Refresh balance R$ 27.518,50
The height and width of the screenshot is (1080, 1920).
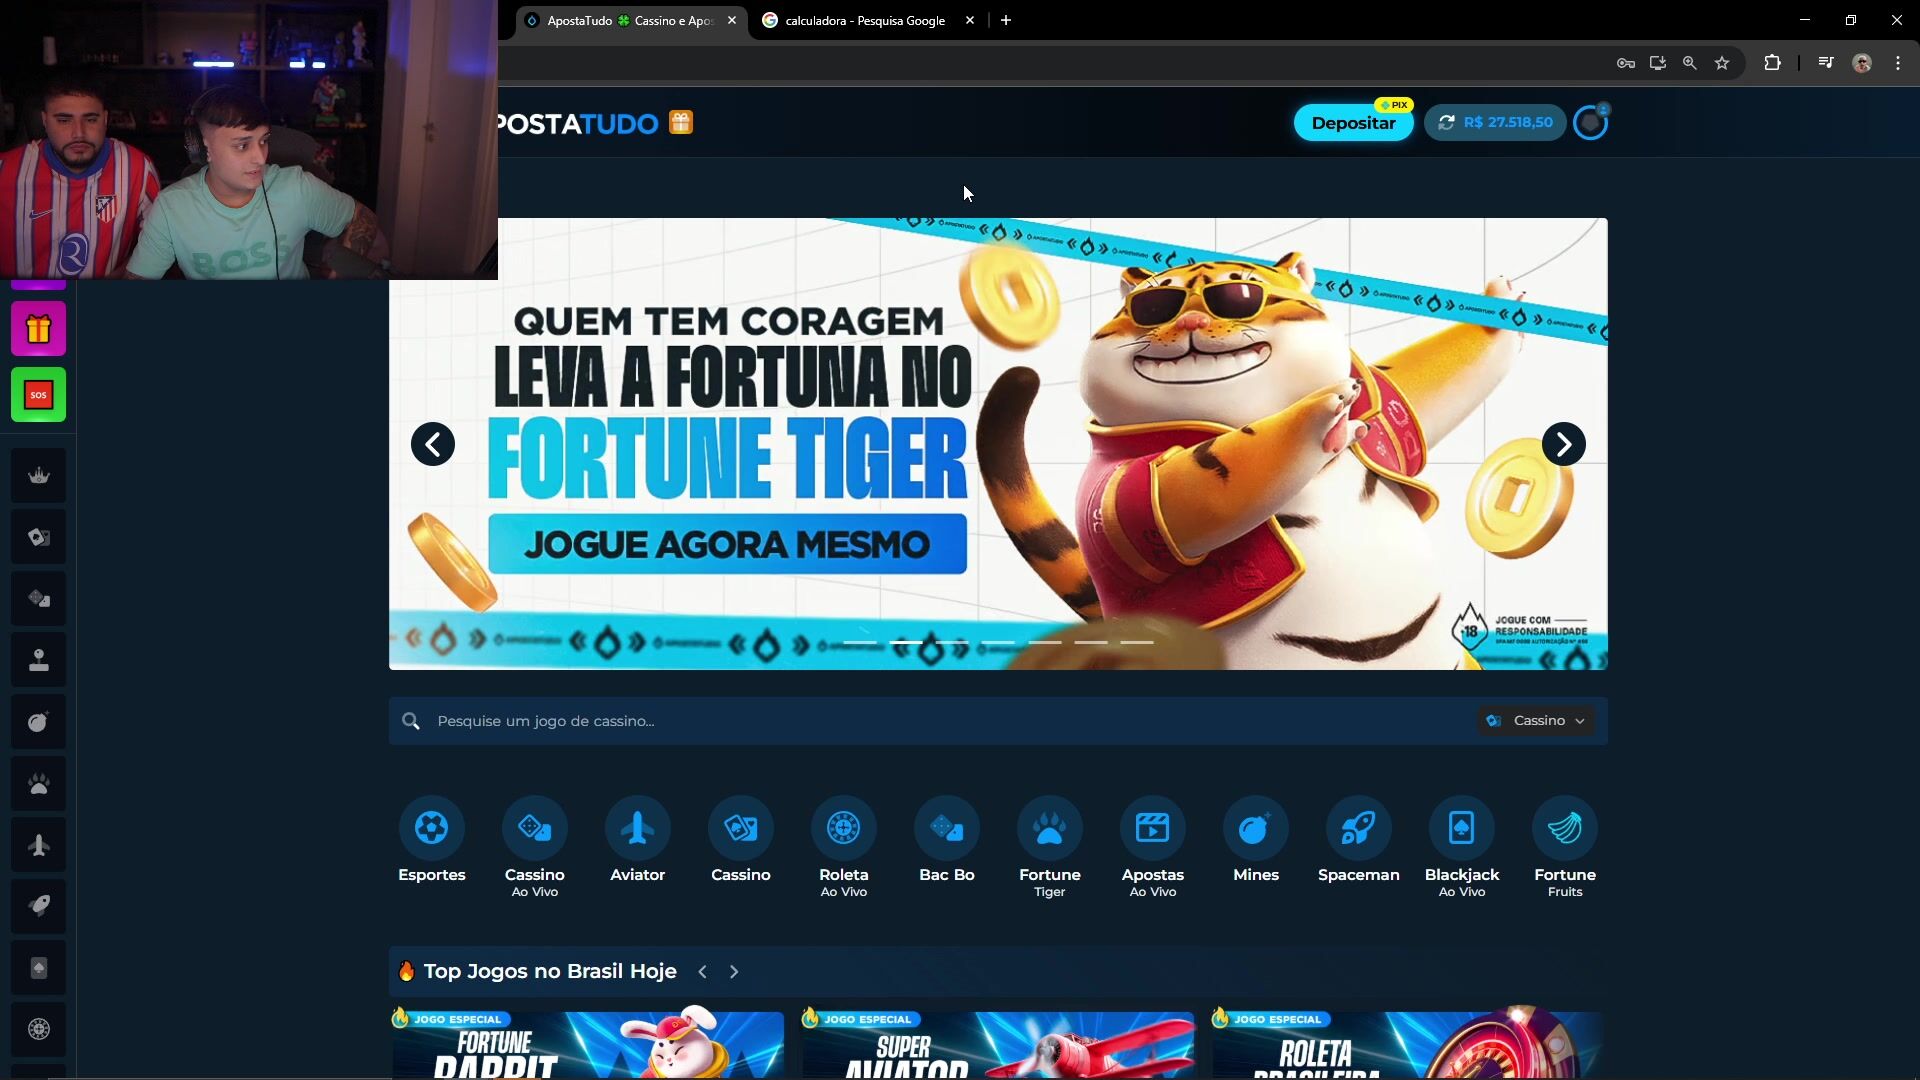point(1446,122)
